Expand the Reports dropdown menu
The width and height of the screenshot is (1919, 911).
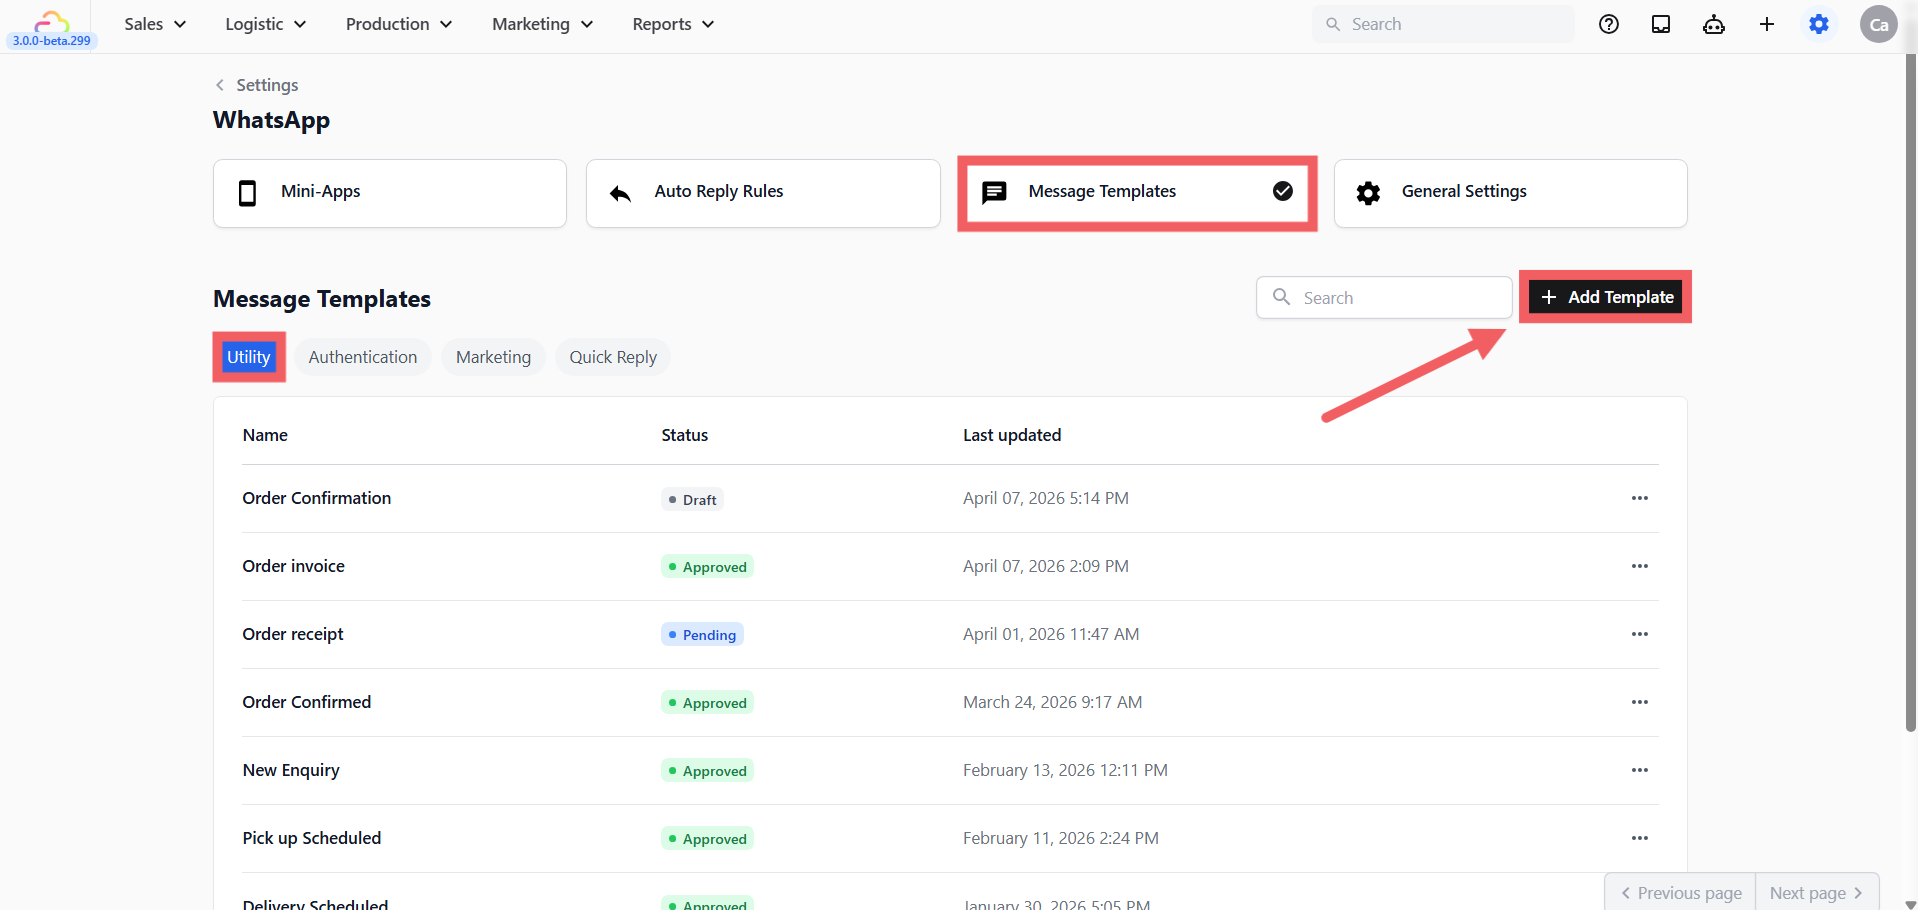[x=673, y=24]
